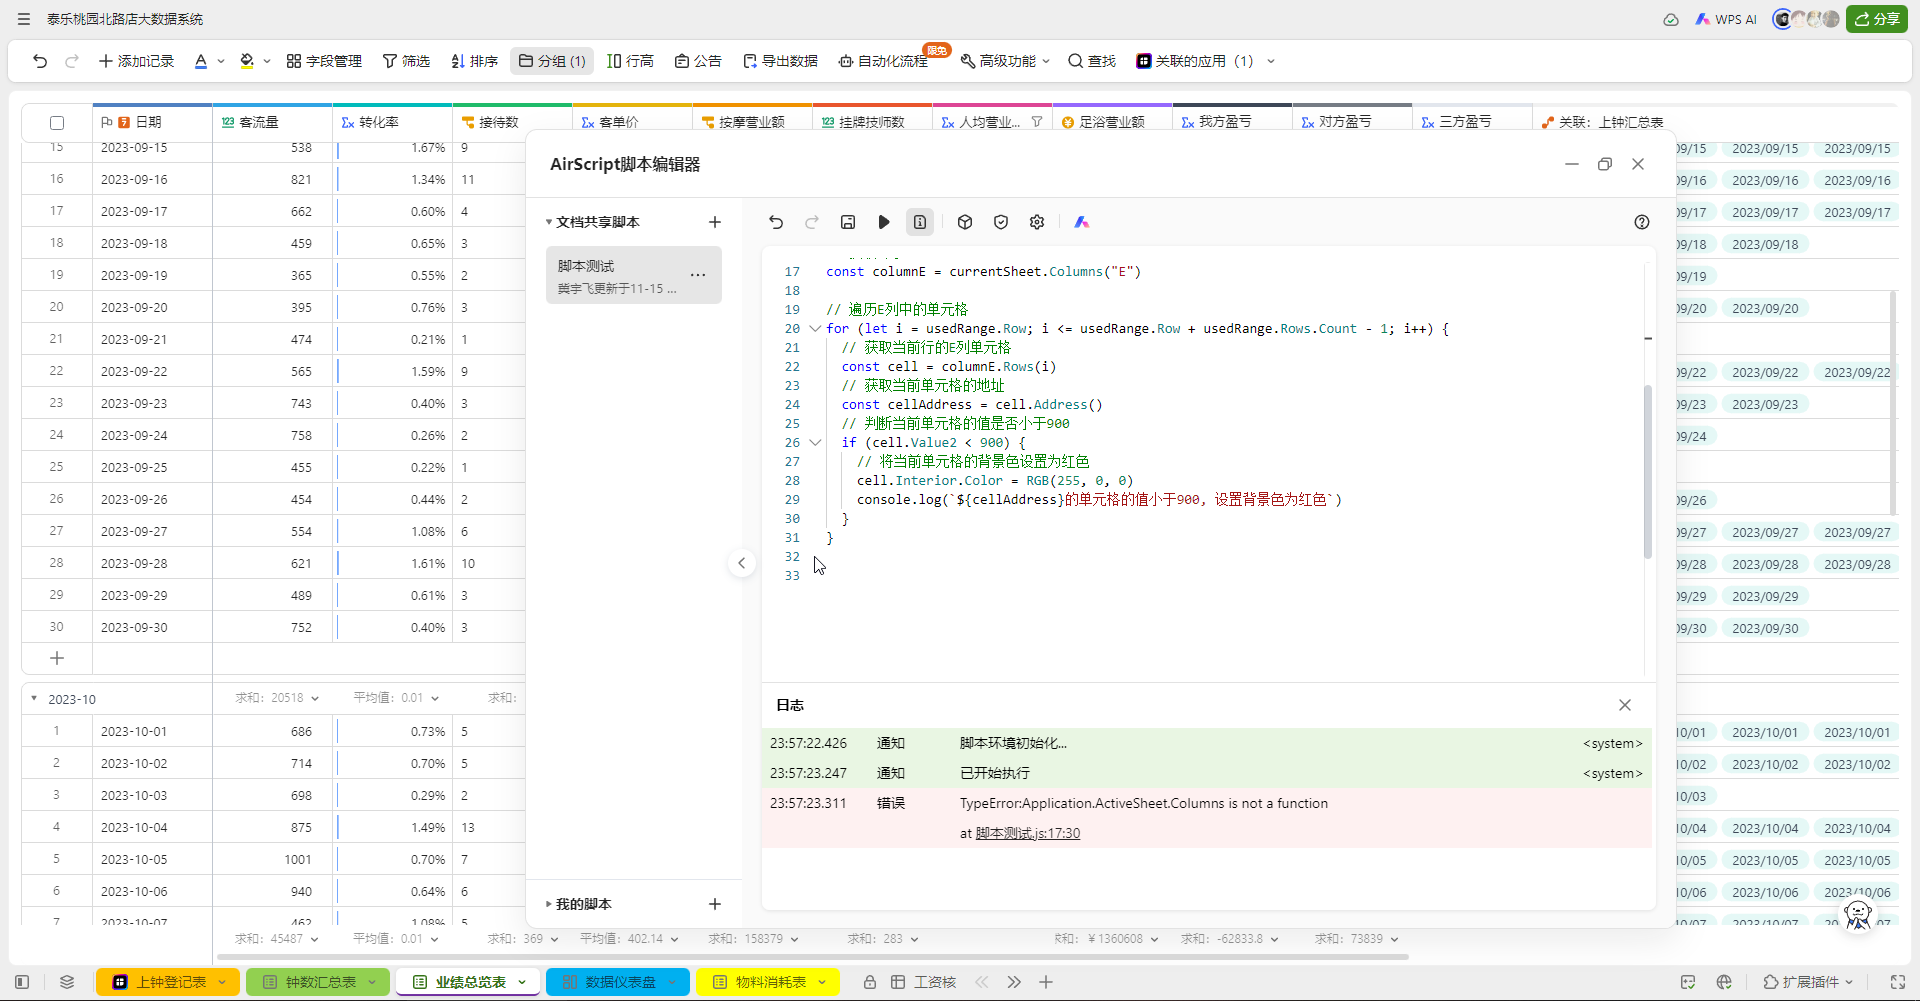Open text color dropdown arrow
The image size is (1921, 1001).
click(221, 61)
